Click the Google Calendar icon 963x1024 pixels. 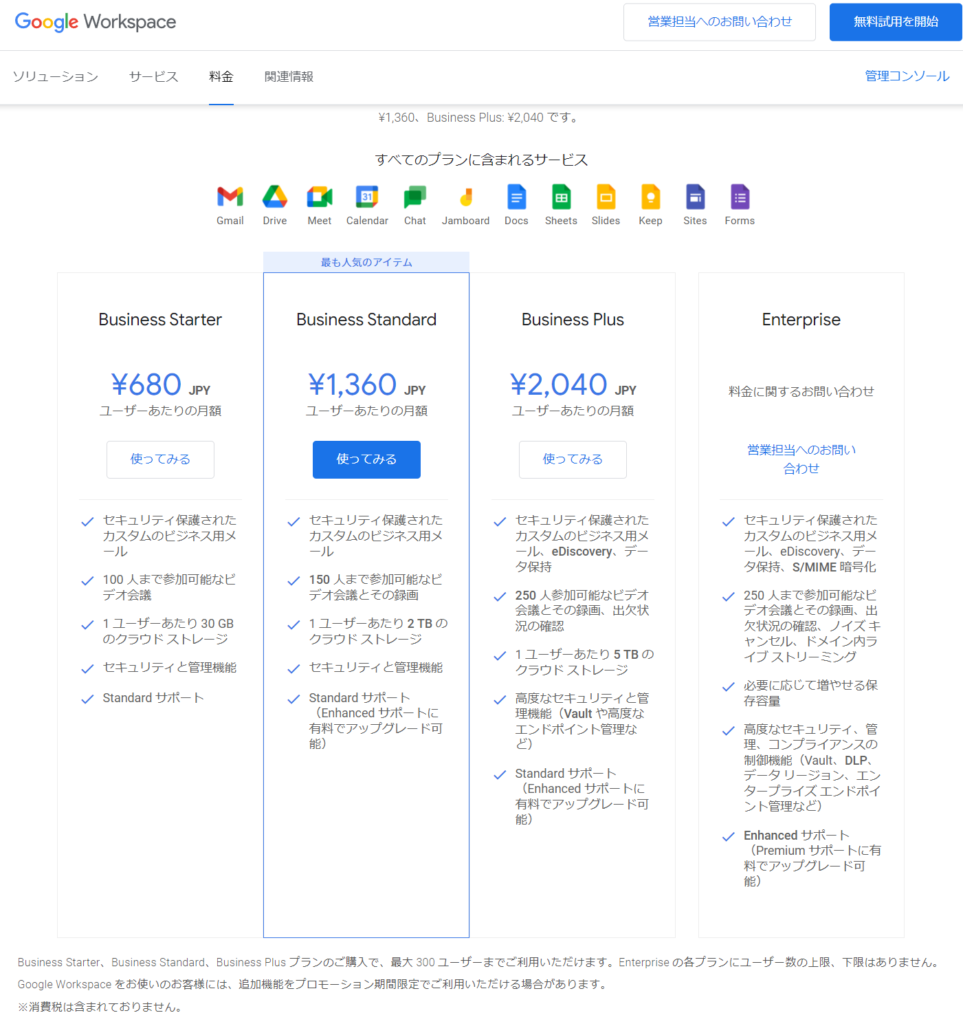point(367,197)
